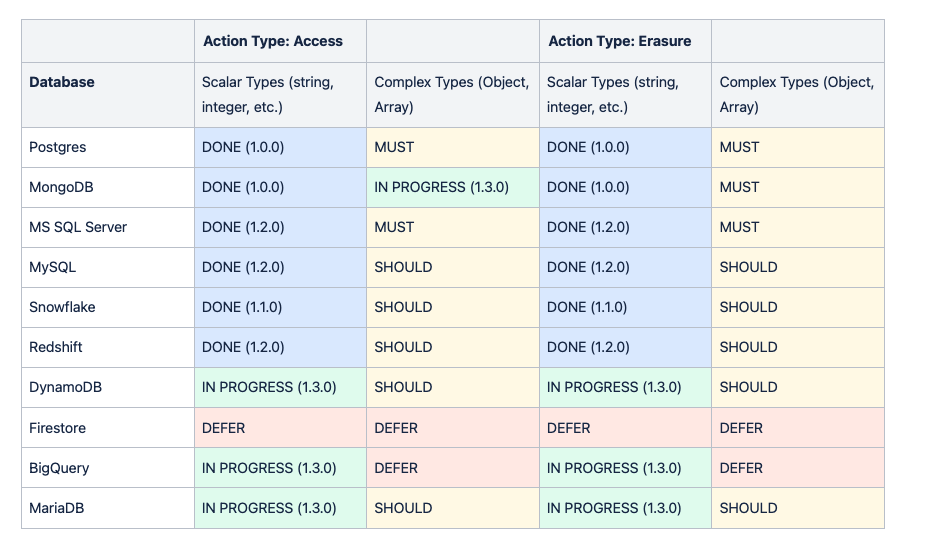This screenshot has width=927, height=545.
Task: Click Postgres Access complex MUST cell
Action: coord(453,147)
